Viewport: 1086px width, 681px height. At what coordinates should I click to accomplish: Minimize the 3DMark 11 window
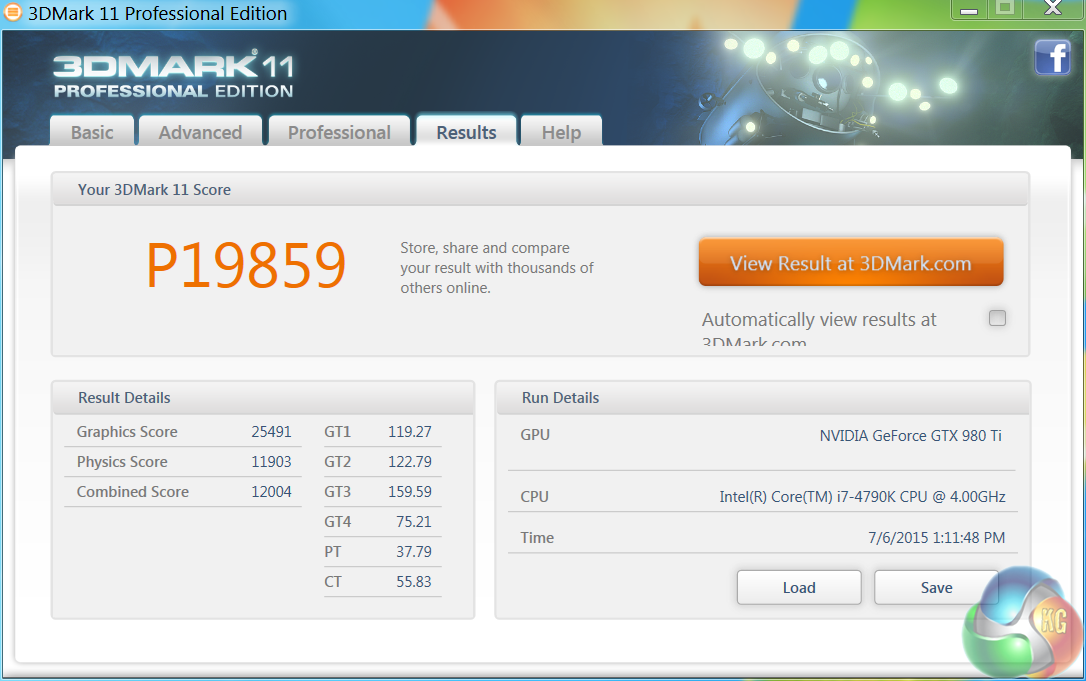969,10
